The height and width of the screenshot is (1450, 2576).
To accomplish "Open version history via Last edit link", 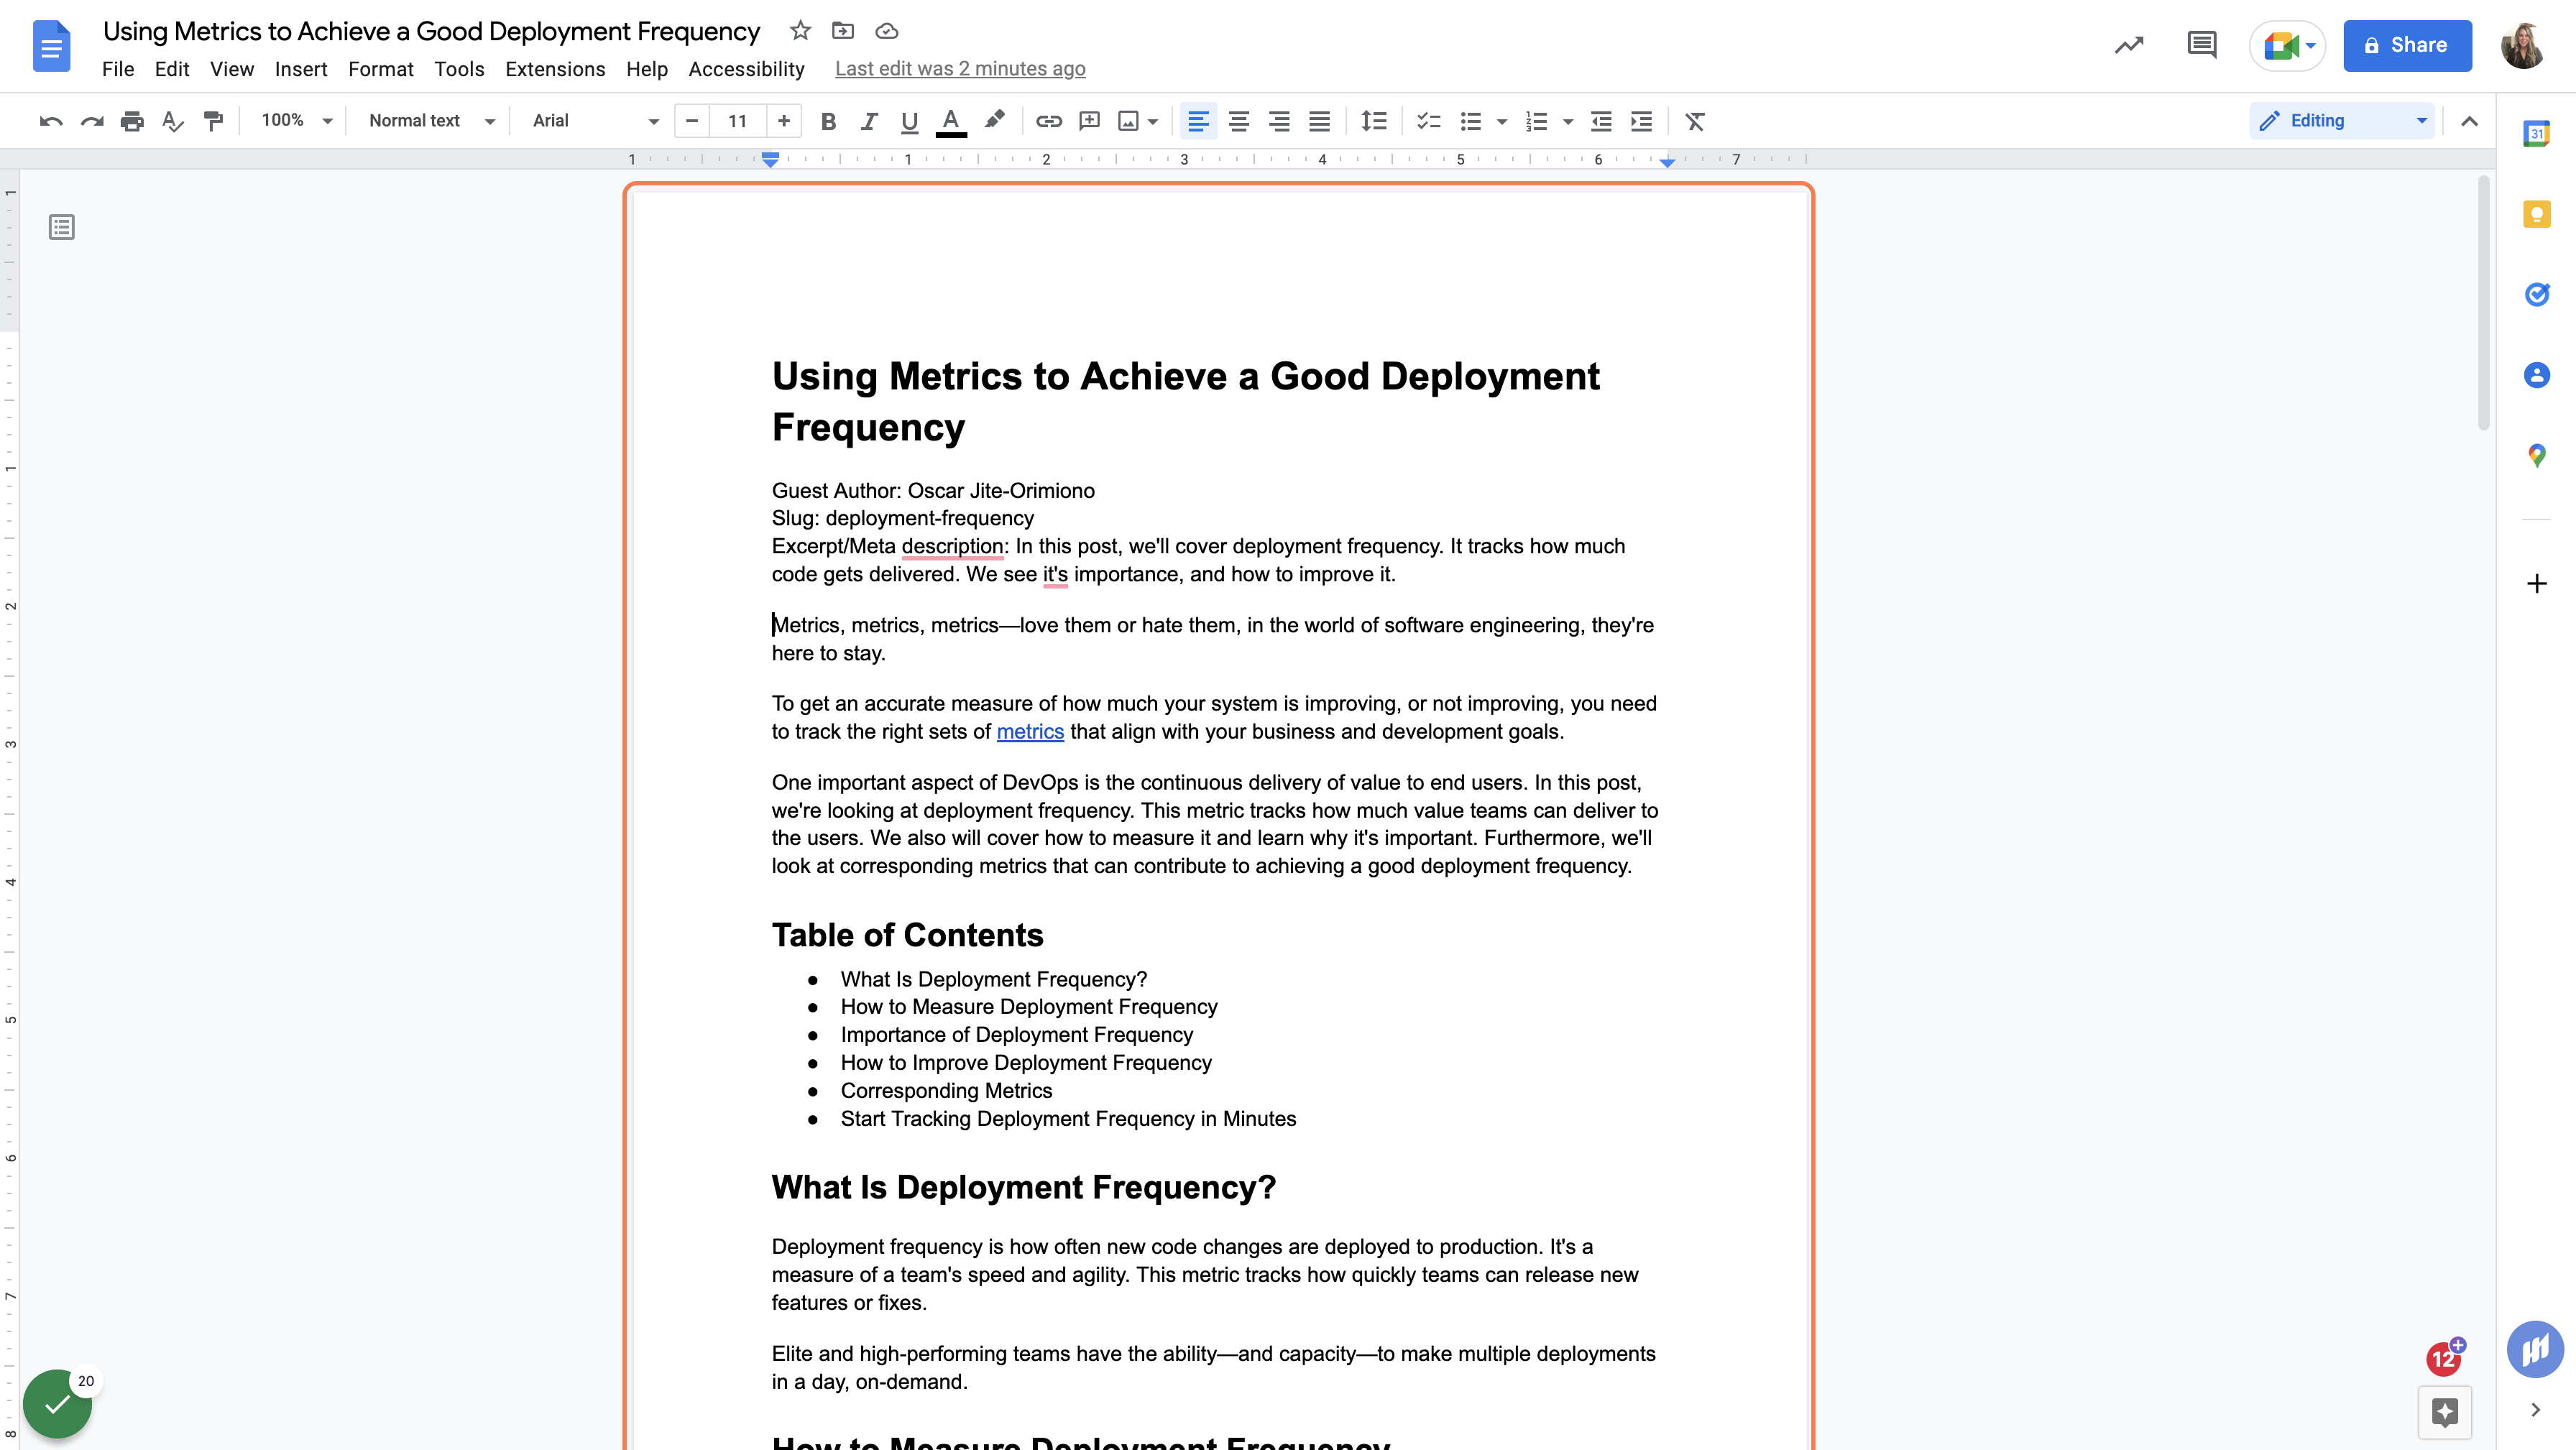I will (x=960, y=69).
